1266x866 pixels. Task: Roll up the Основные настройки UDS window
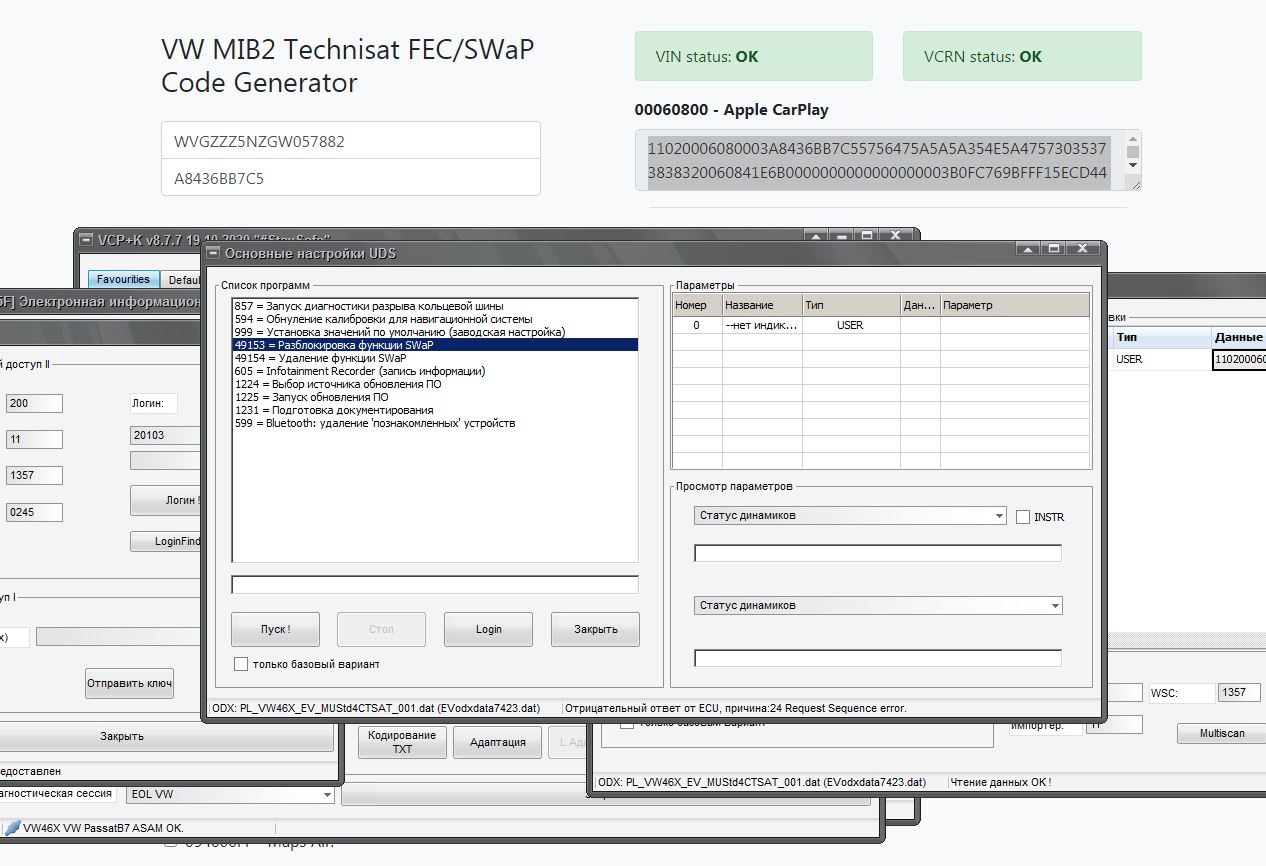1027,249
